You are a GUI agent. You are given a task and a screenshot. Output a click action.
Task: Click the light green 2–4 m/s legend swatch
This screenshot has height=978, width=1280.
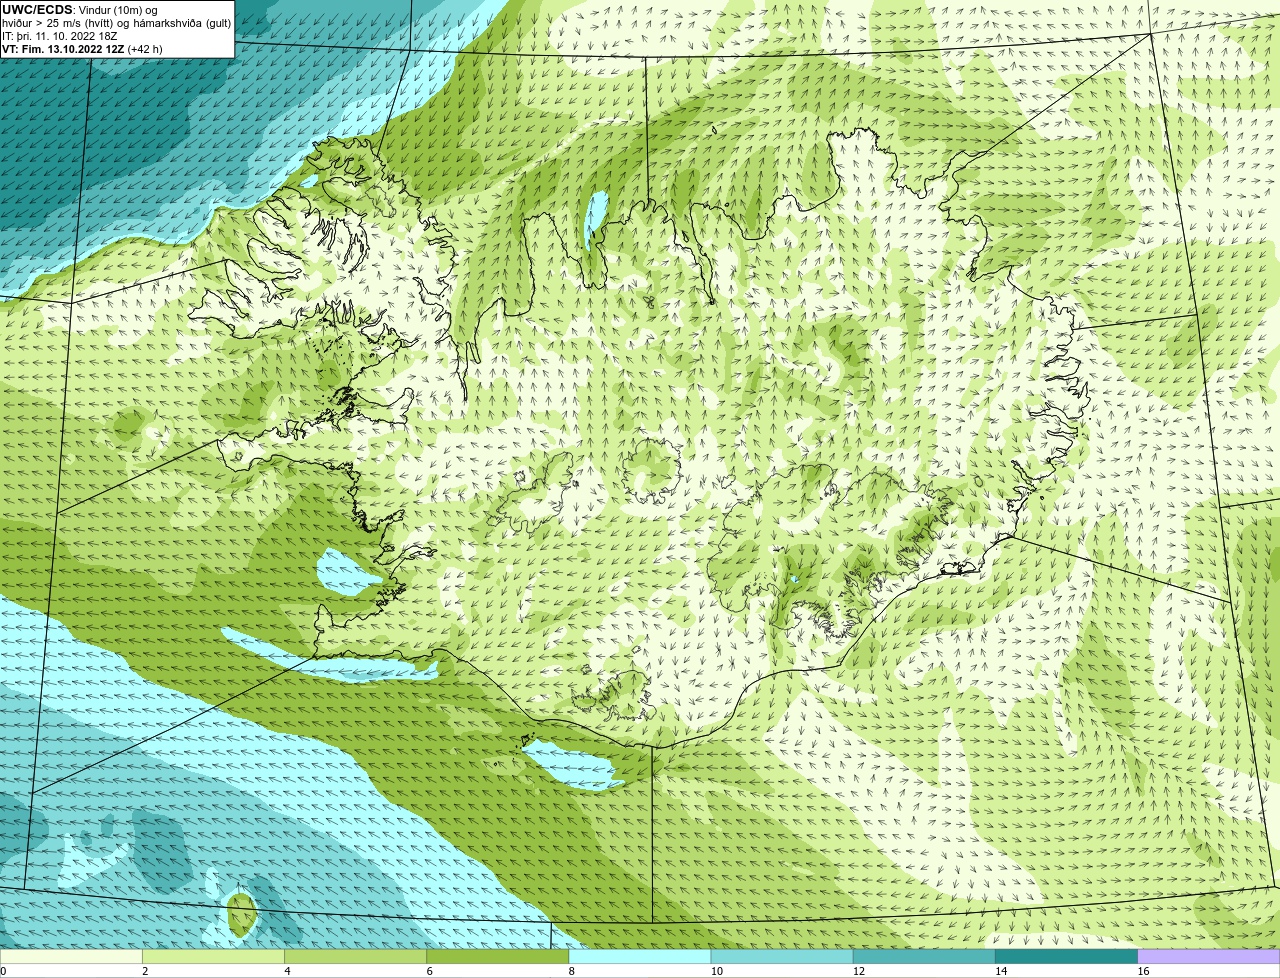(213, 957)
